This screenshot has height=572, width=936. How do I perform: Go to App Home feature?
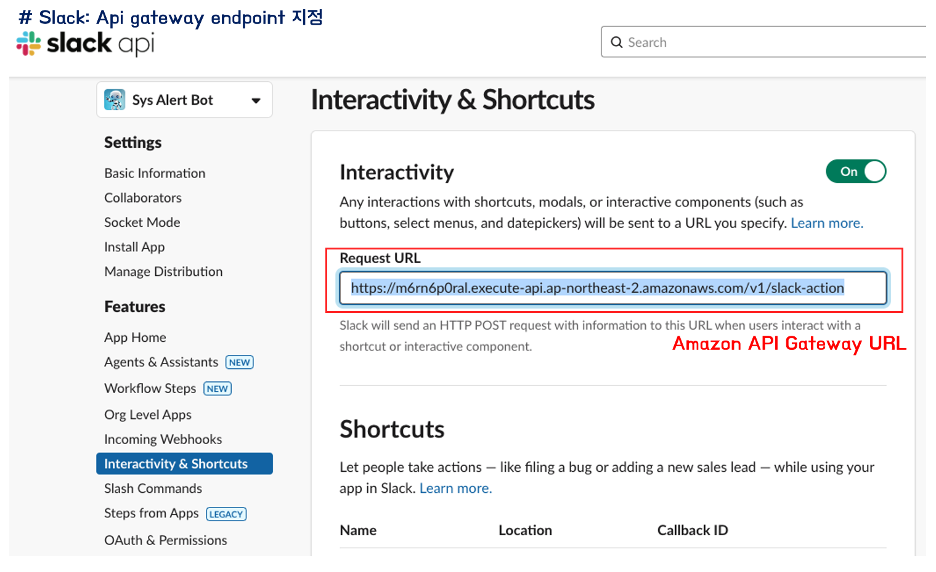pyautogui.click(x=135, y=337)
